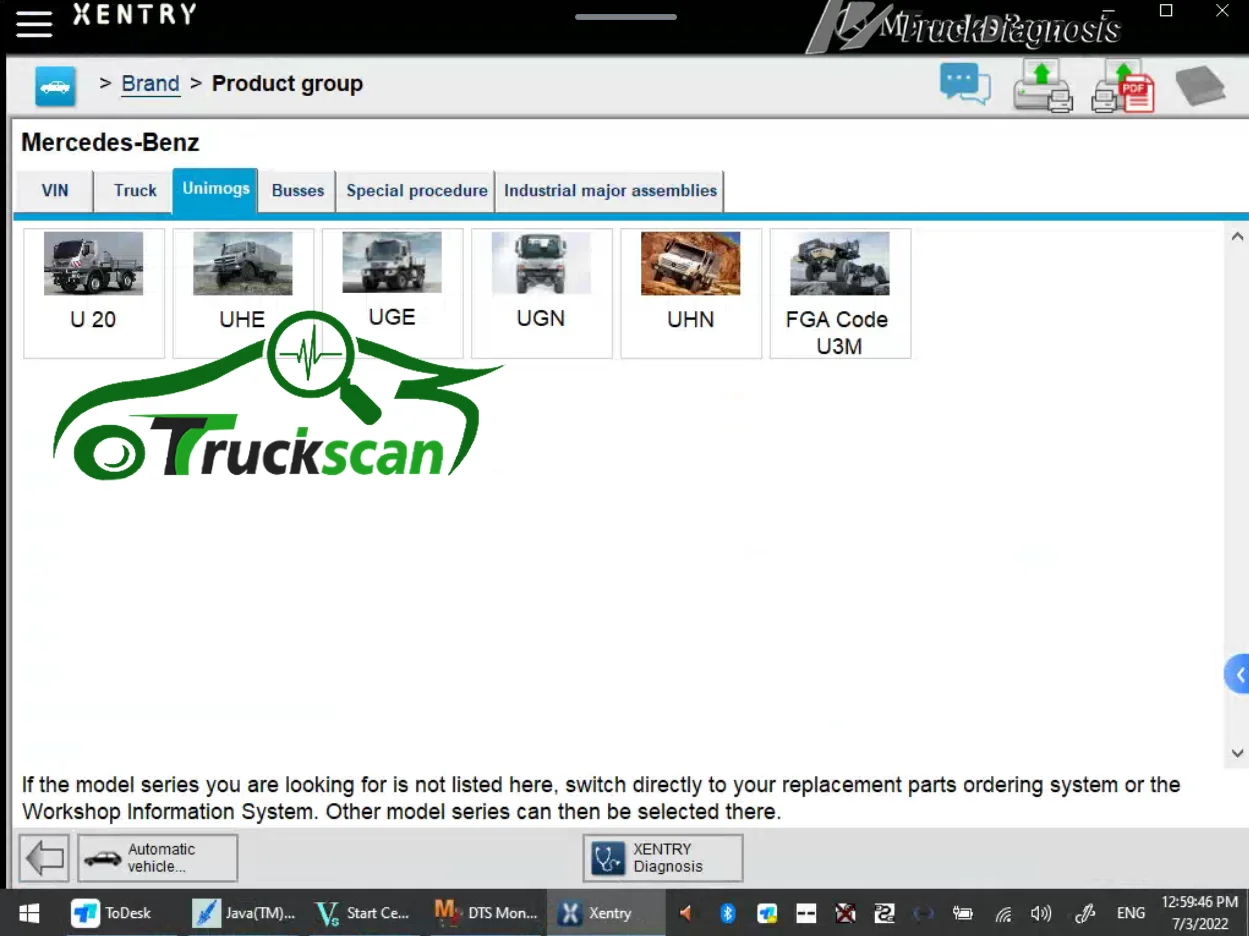Select the UGE model series
Image resolution: width=1249 pixels, height=936 pixels.
[x=392, y=293]
